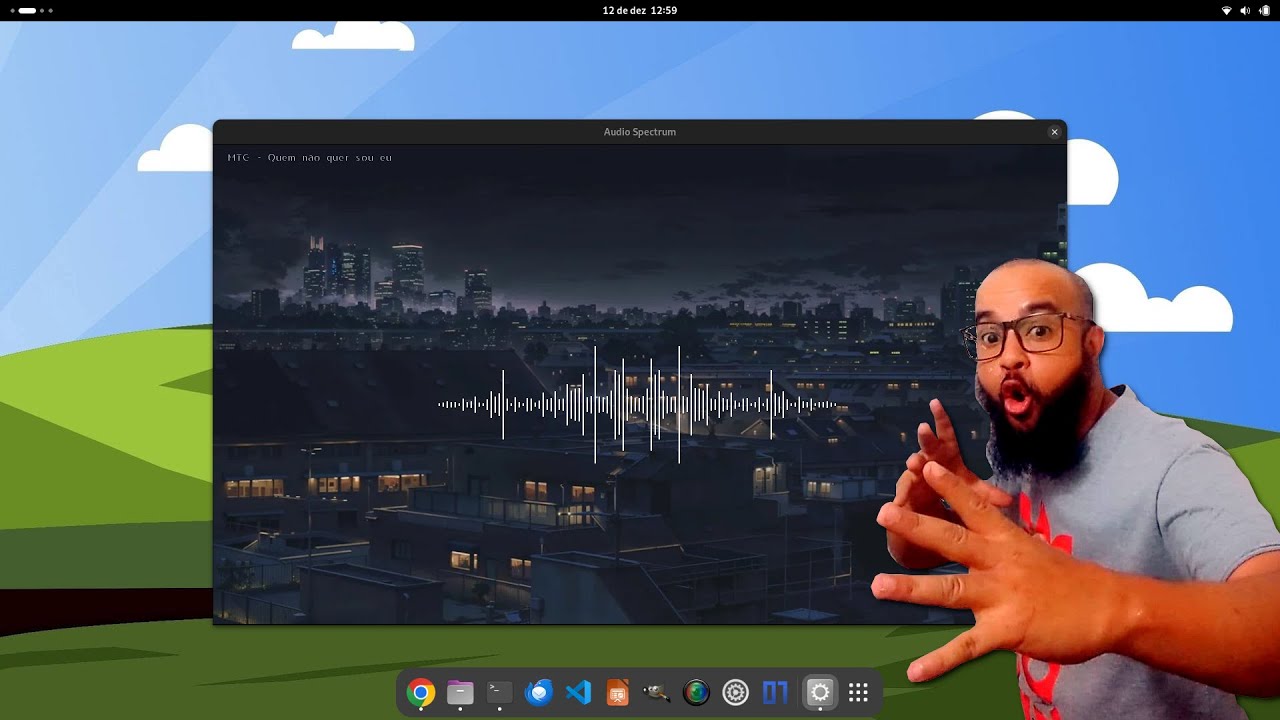This screenshot has width=1280, height=720.
Task: Open the camera lens app in the dock
Action: tap(696, 693)
